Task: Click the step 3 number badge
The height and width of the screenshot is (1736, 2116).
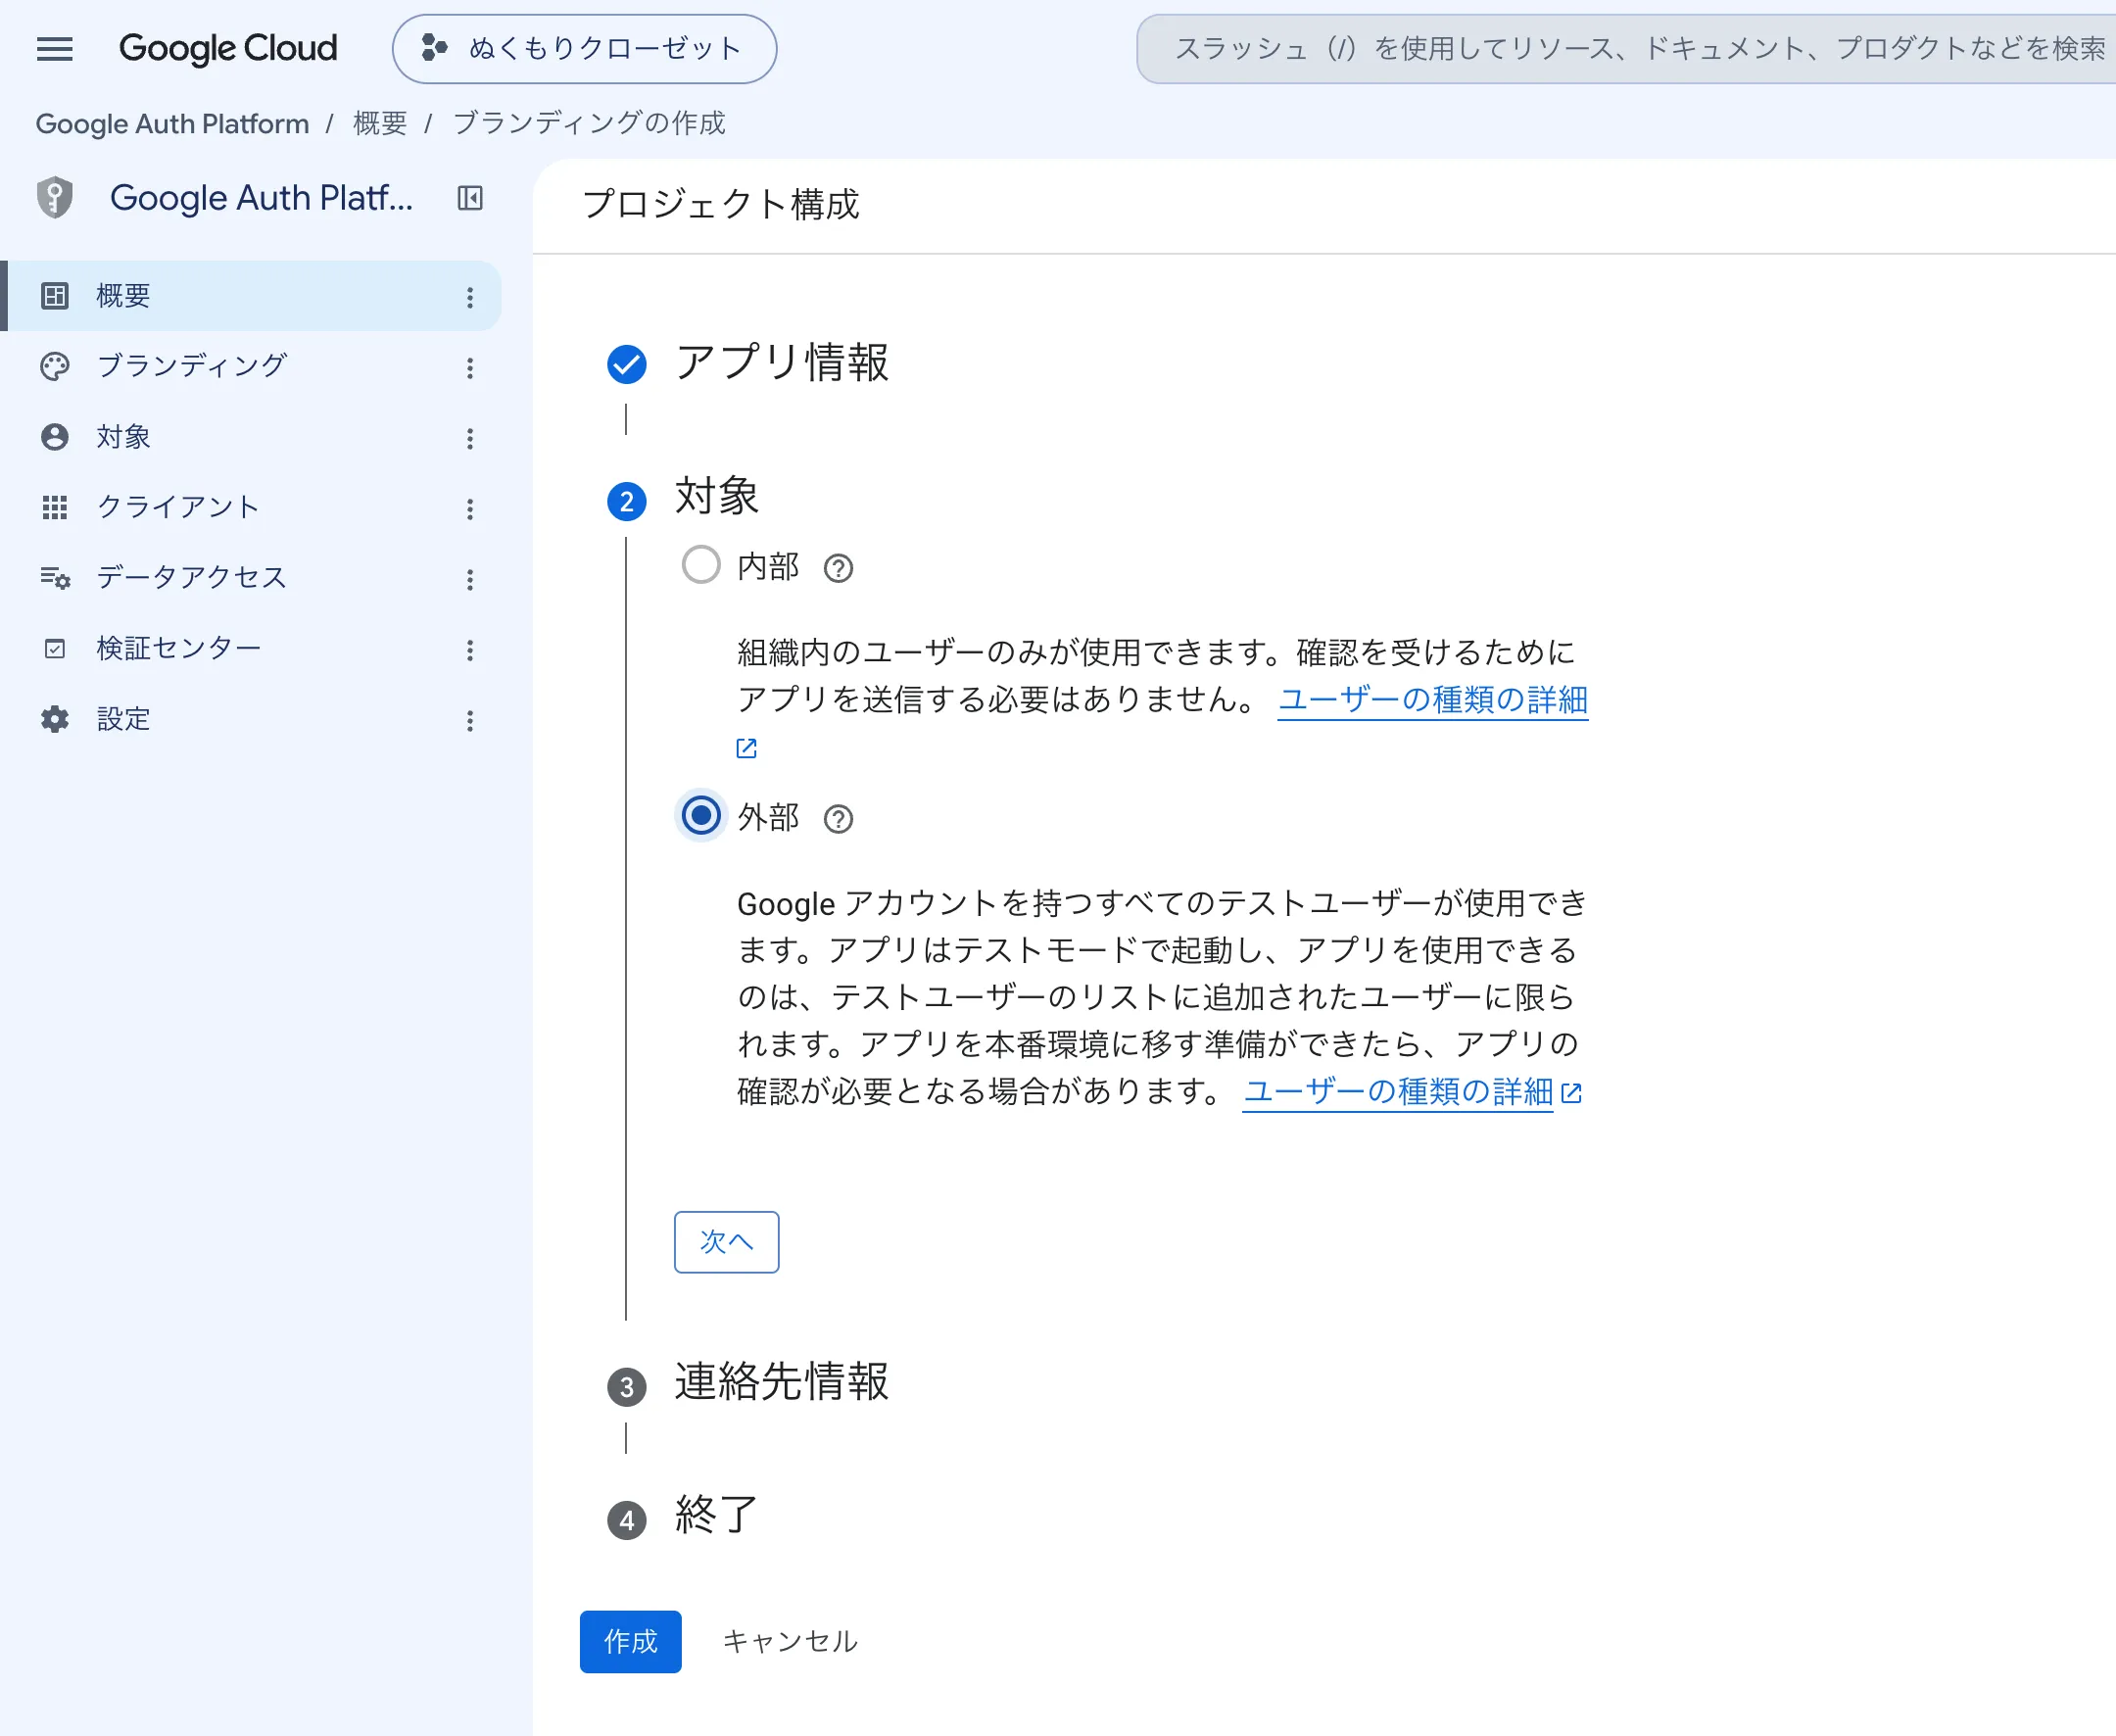Action: coord(627,1387)
